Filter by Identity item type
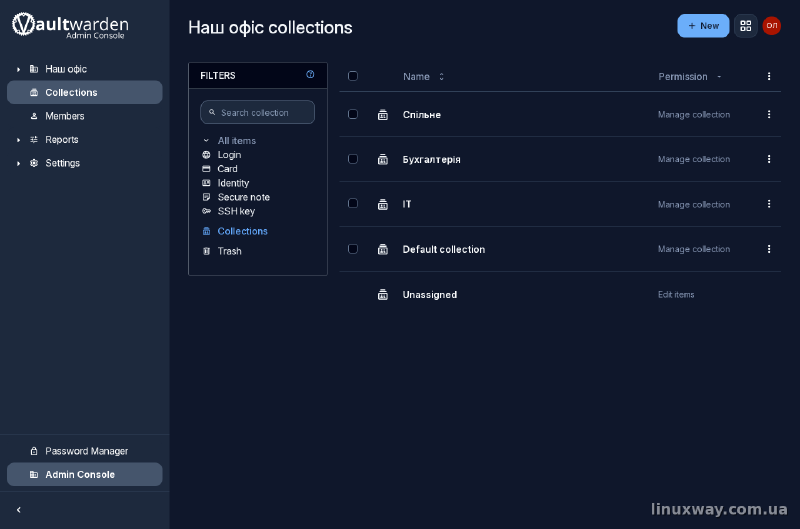This screenshot has height=529, width=800. (x=233, y=183)
